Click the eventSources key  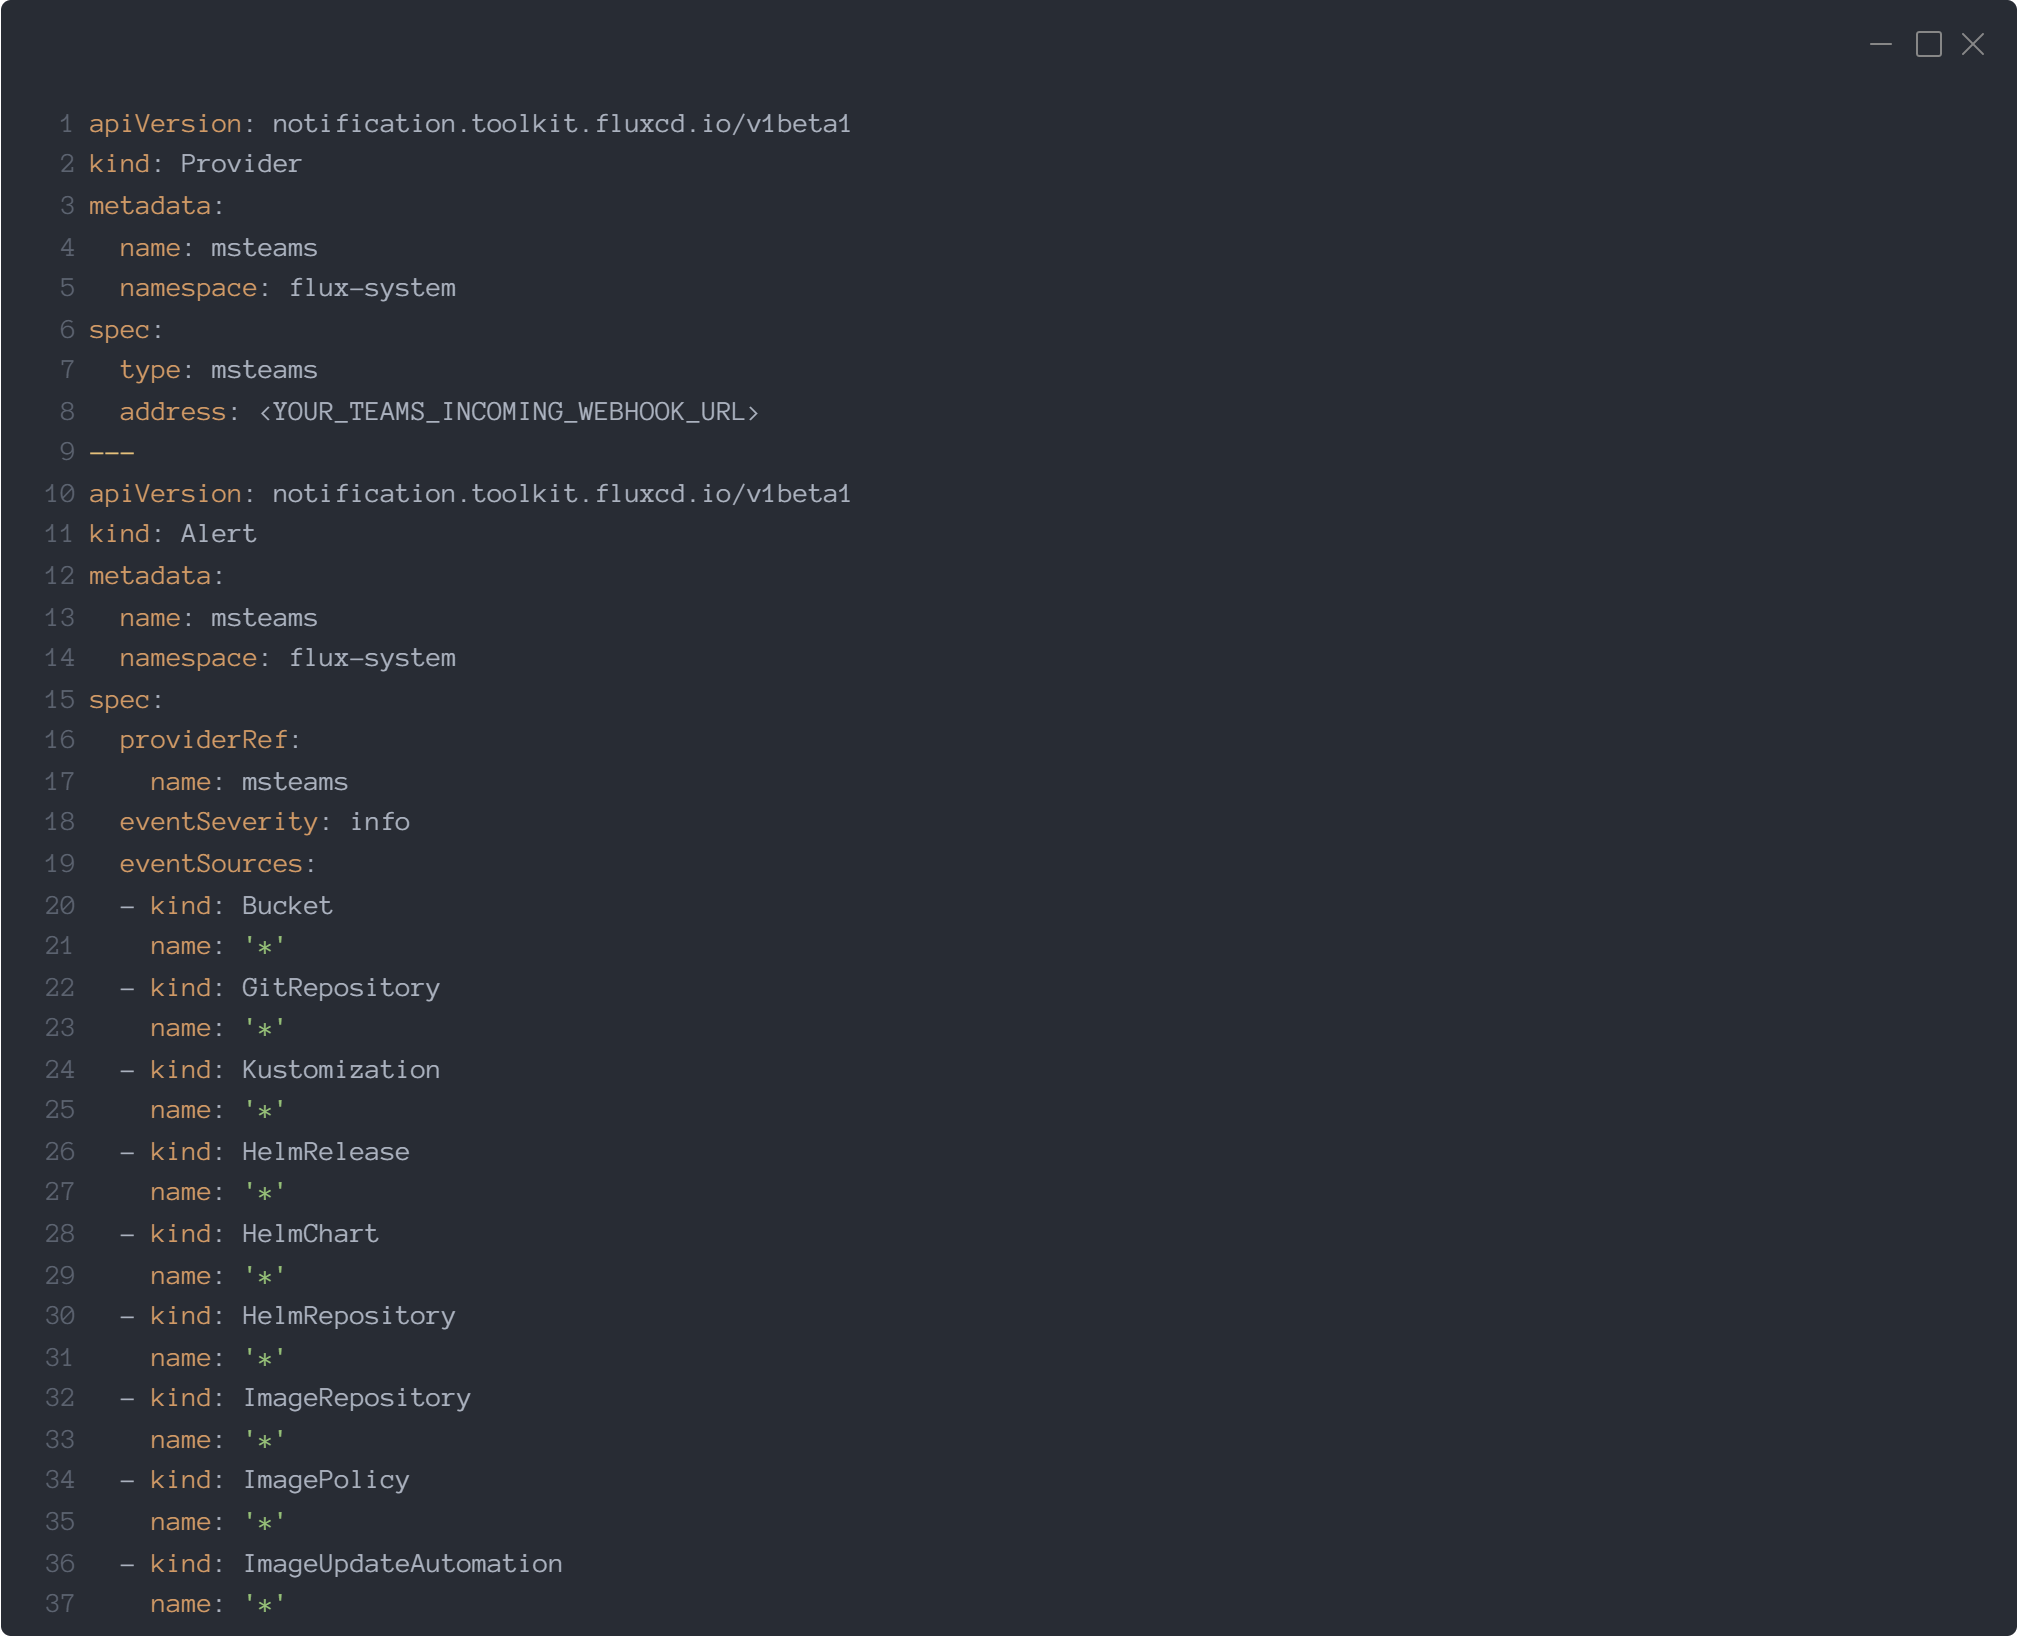point(210,864)
